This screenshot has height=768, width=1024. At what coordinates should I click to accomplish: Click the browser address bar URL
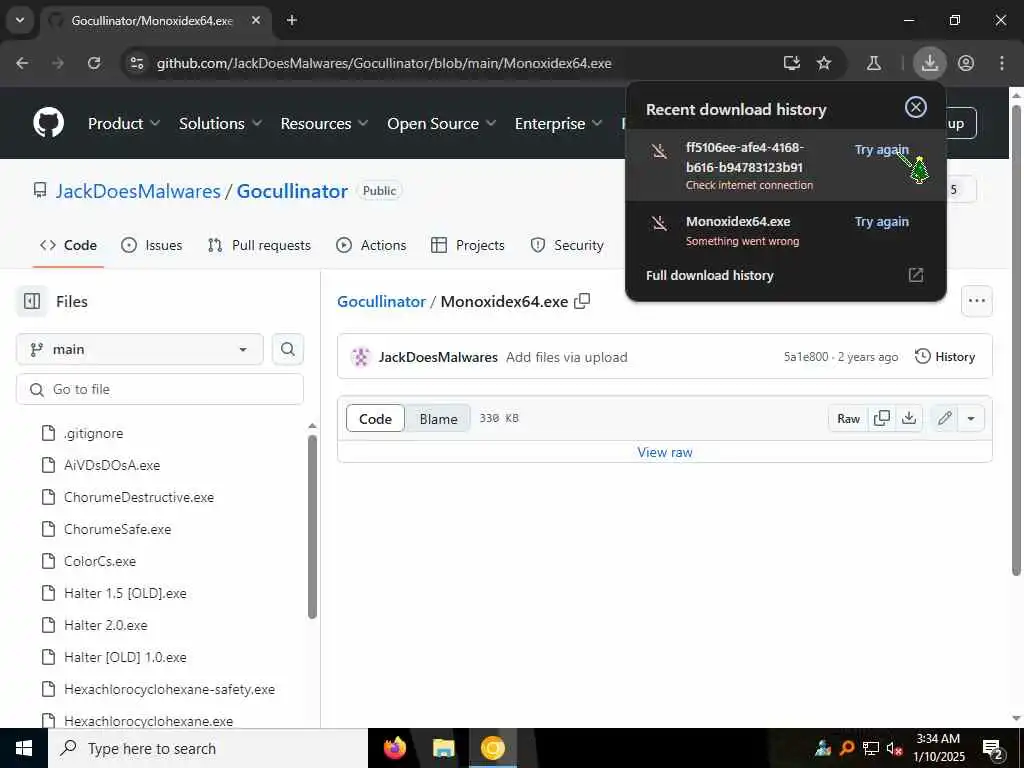coord(384,63)
